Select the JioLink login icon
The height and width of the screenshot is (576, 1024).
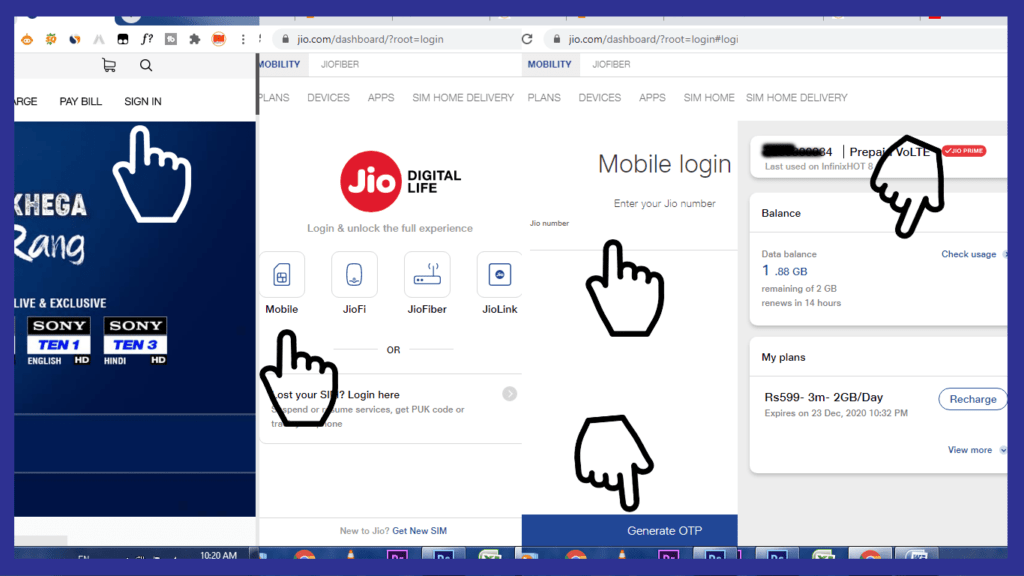coord(499,274)
